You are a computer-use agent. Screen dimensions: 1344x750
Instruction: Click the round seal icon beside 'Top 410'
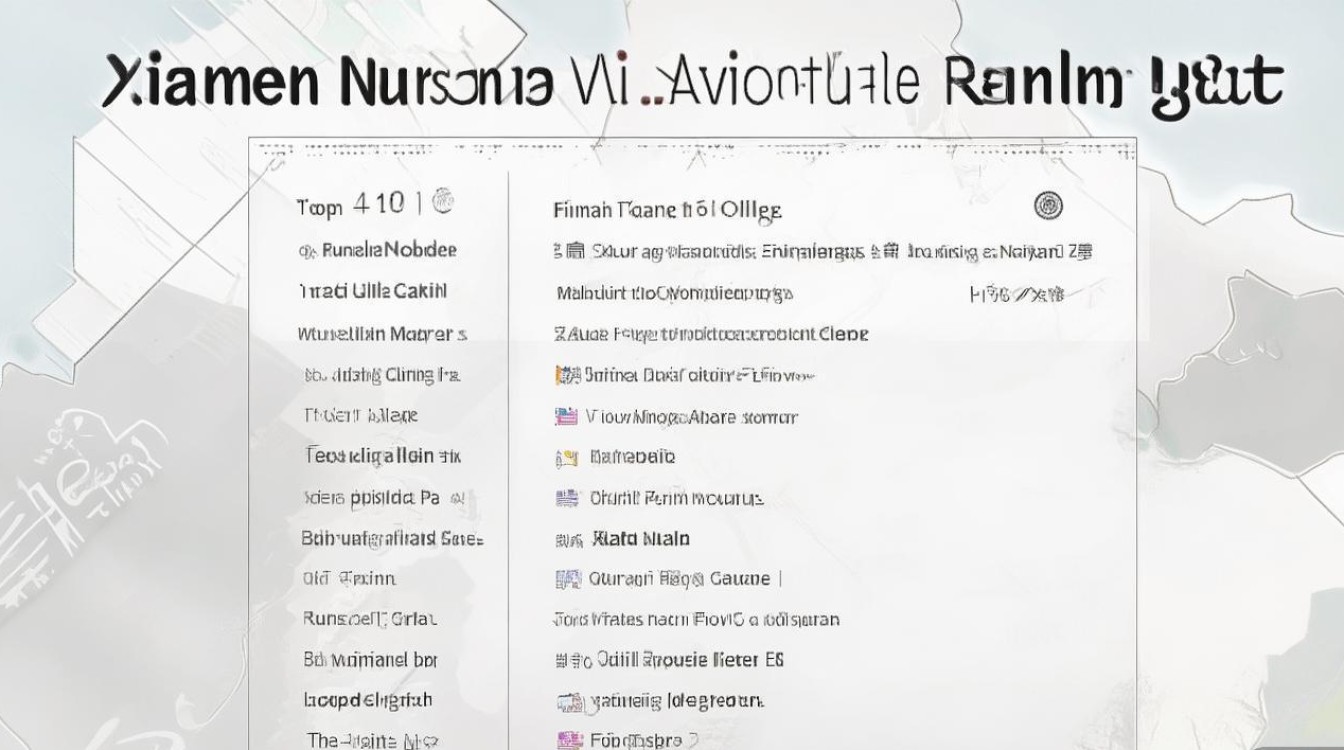tap(441, 204)
